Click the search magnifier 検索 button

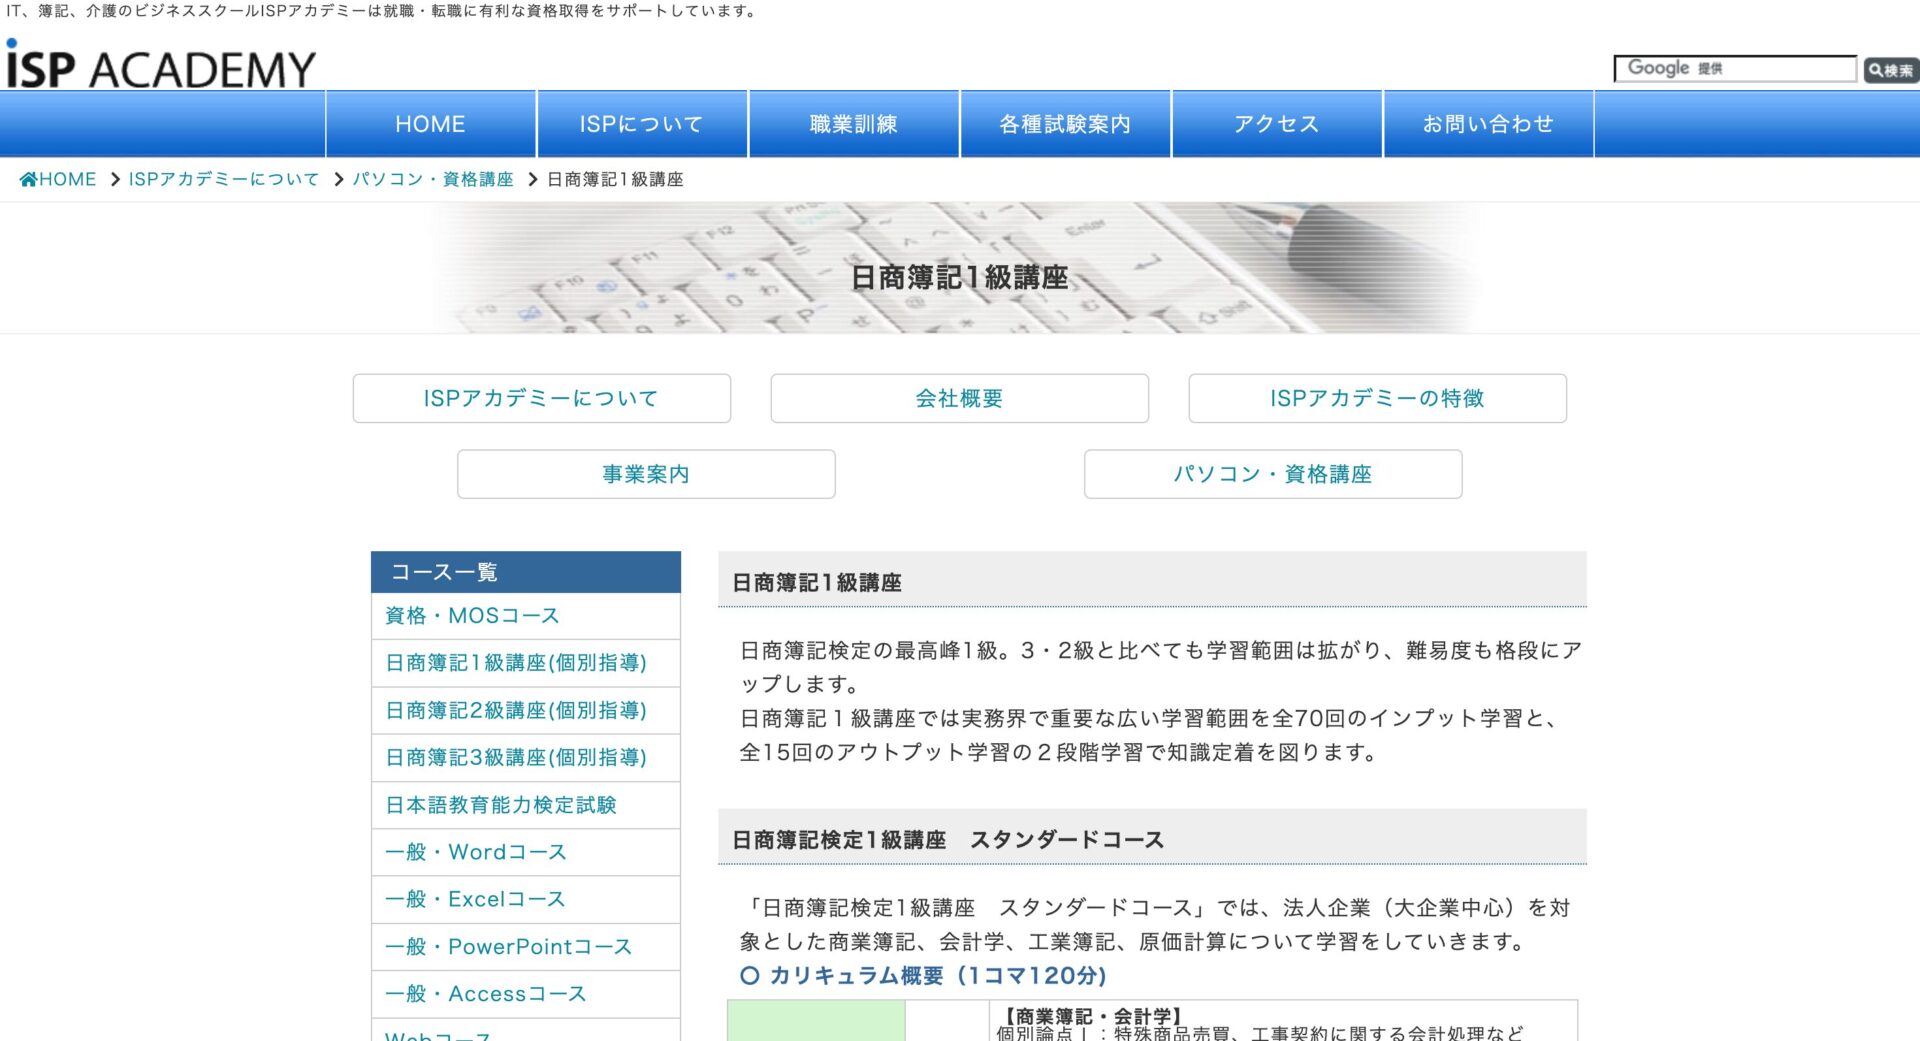pos(1890,69)
